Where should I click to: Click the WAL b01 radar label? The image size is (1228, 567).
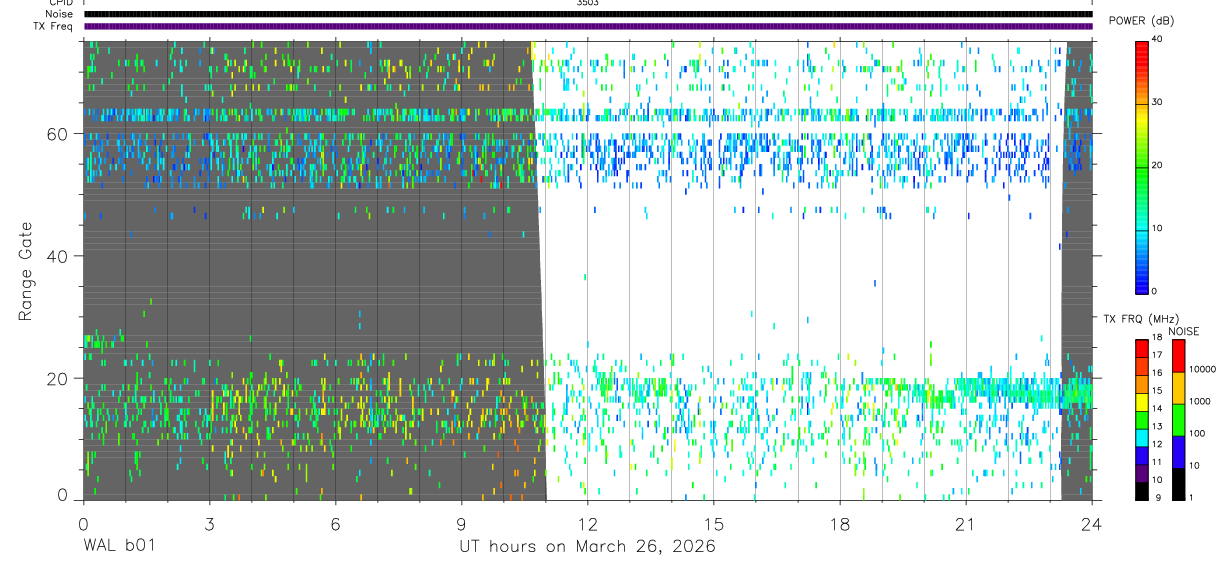coord(119,547)
